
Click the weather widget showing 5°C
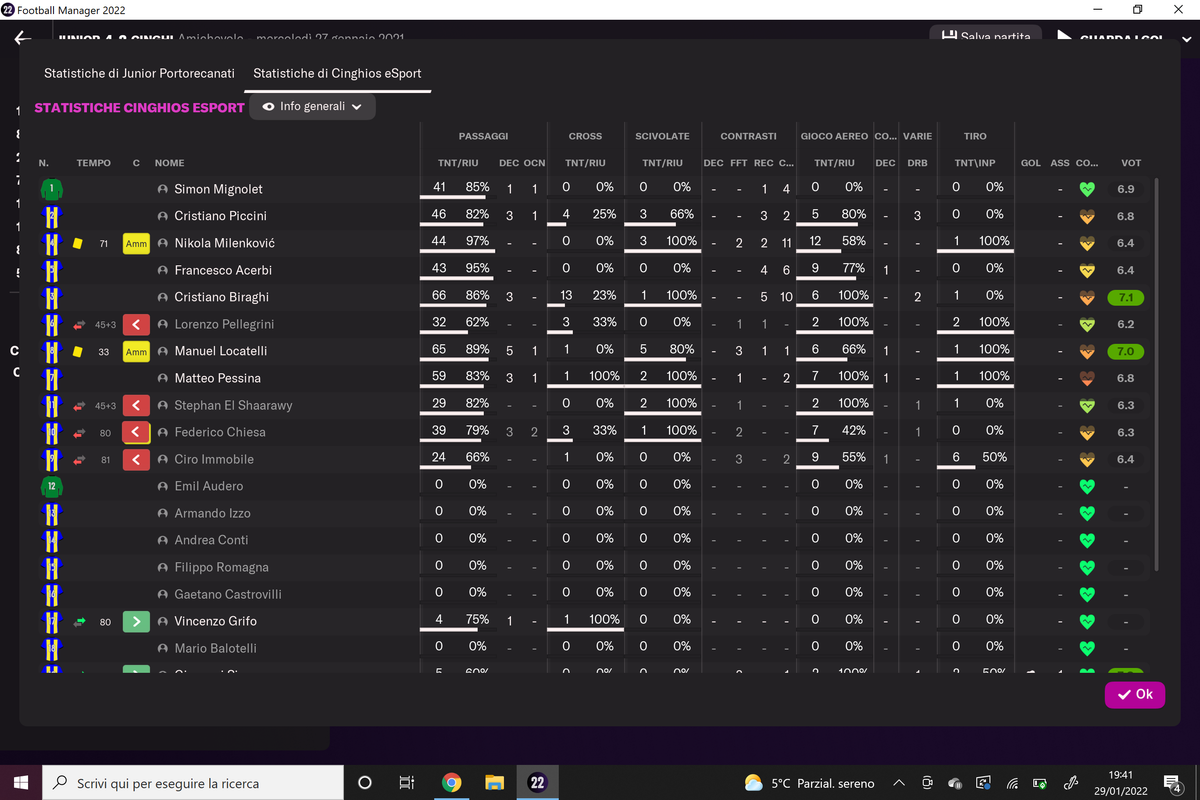[x=810, y=783]
